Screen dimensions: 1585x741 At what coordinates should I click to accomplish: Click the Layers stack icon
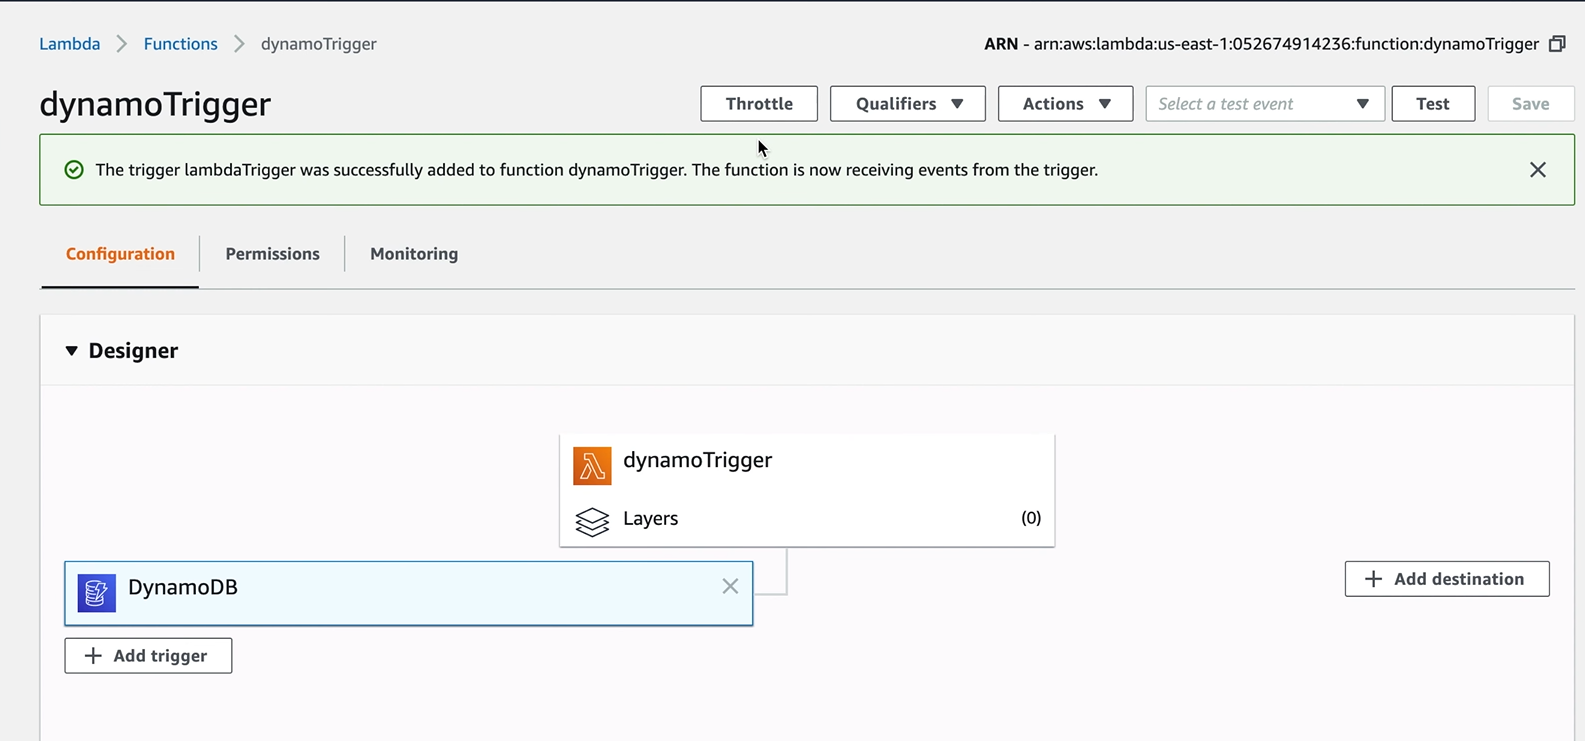[x=592, y=521]
